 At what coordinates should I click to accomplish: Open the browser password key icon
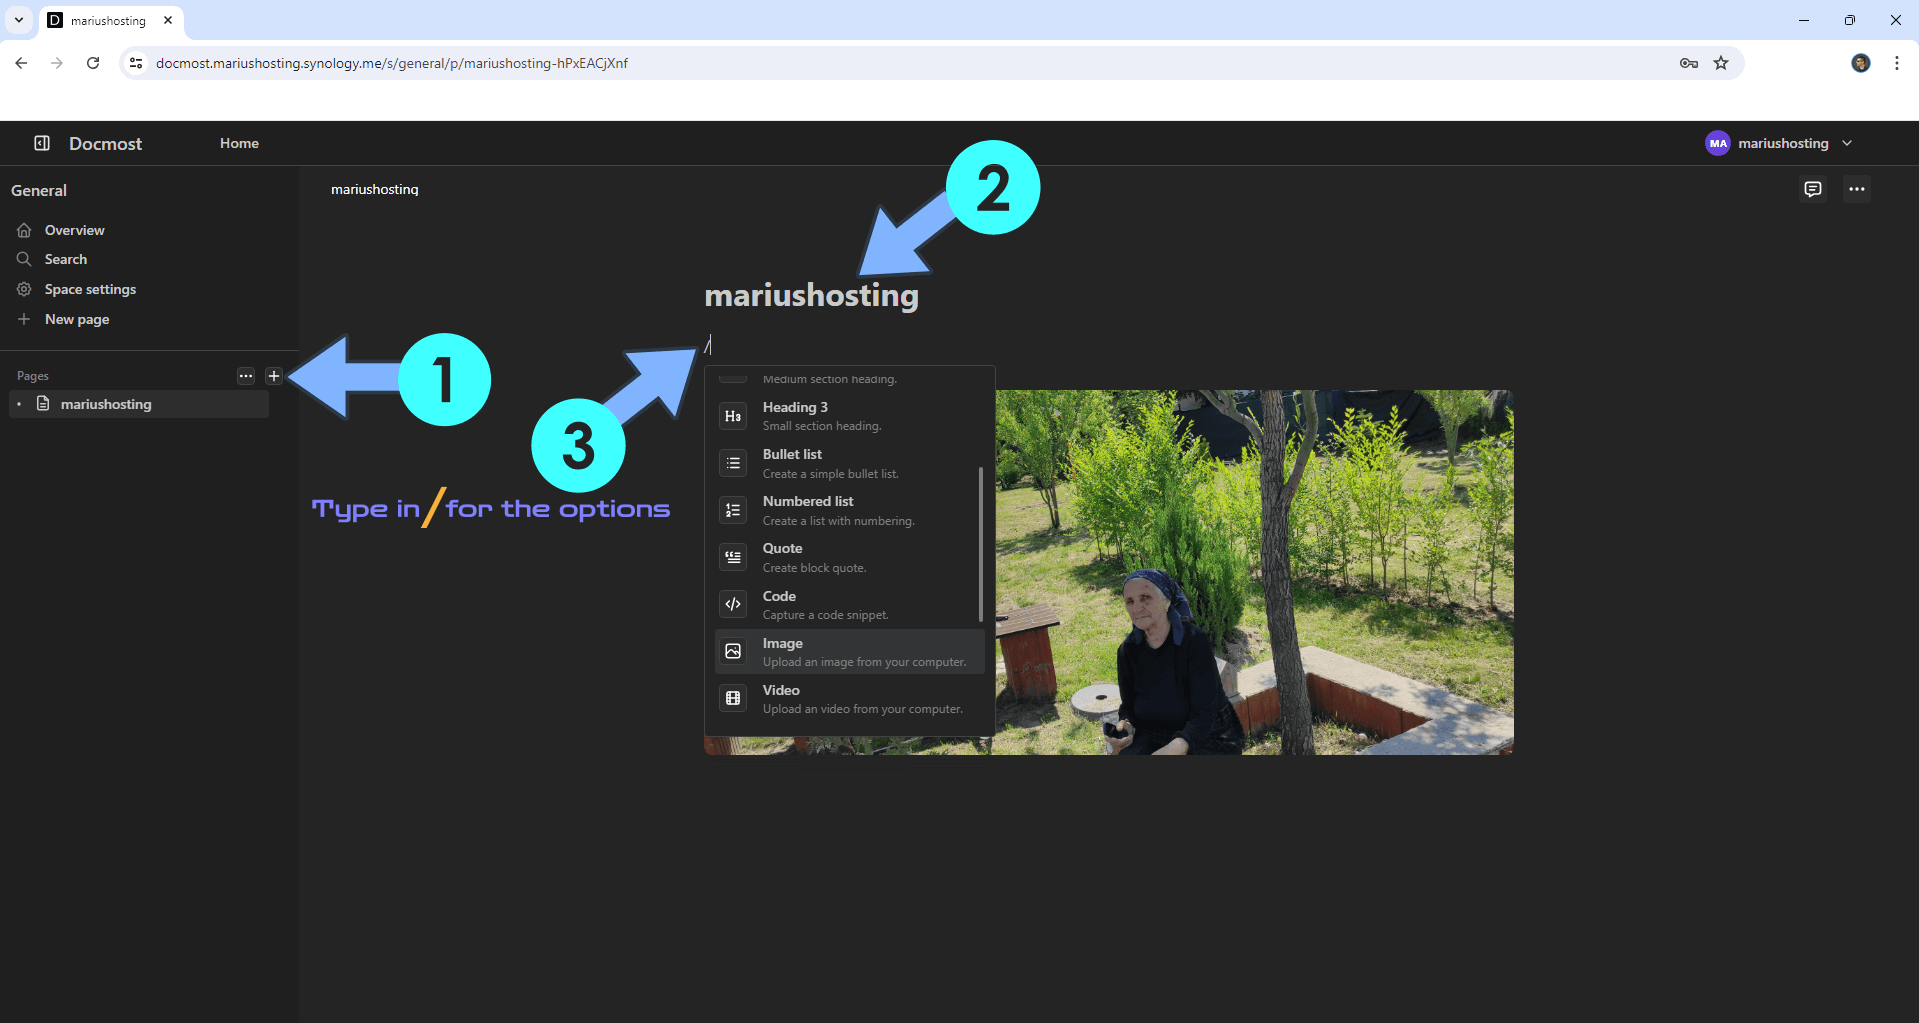tap(1689, 63)
